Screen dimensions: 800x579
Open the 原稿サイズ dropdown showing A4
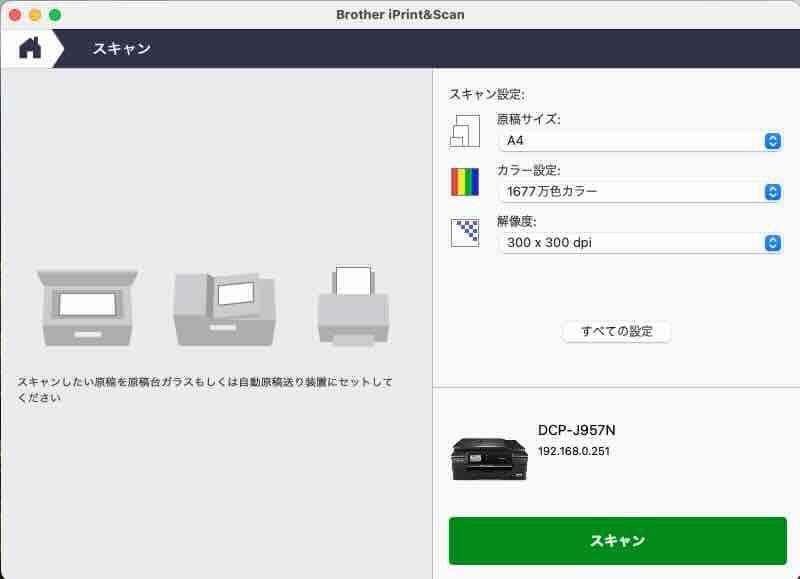click(640, 141)
